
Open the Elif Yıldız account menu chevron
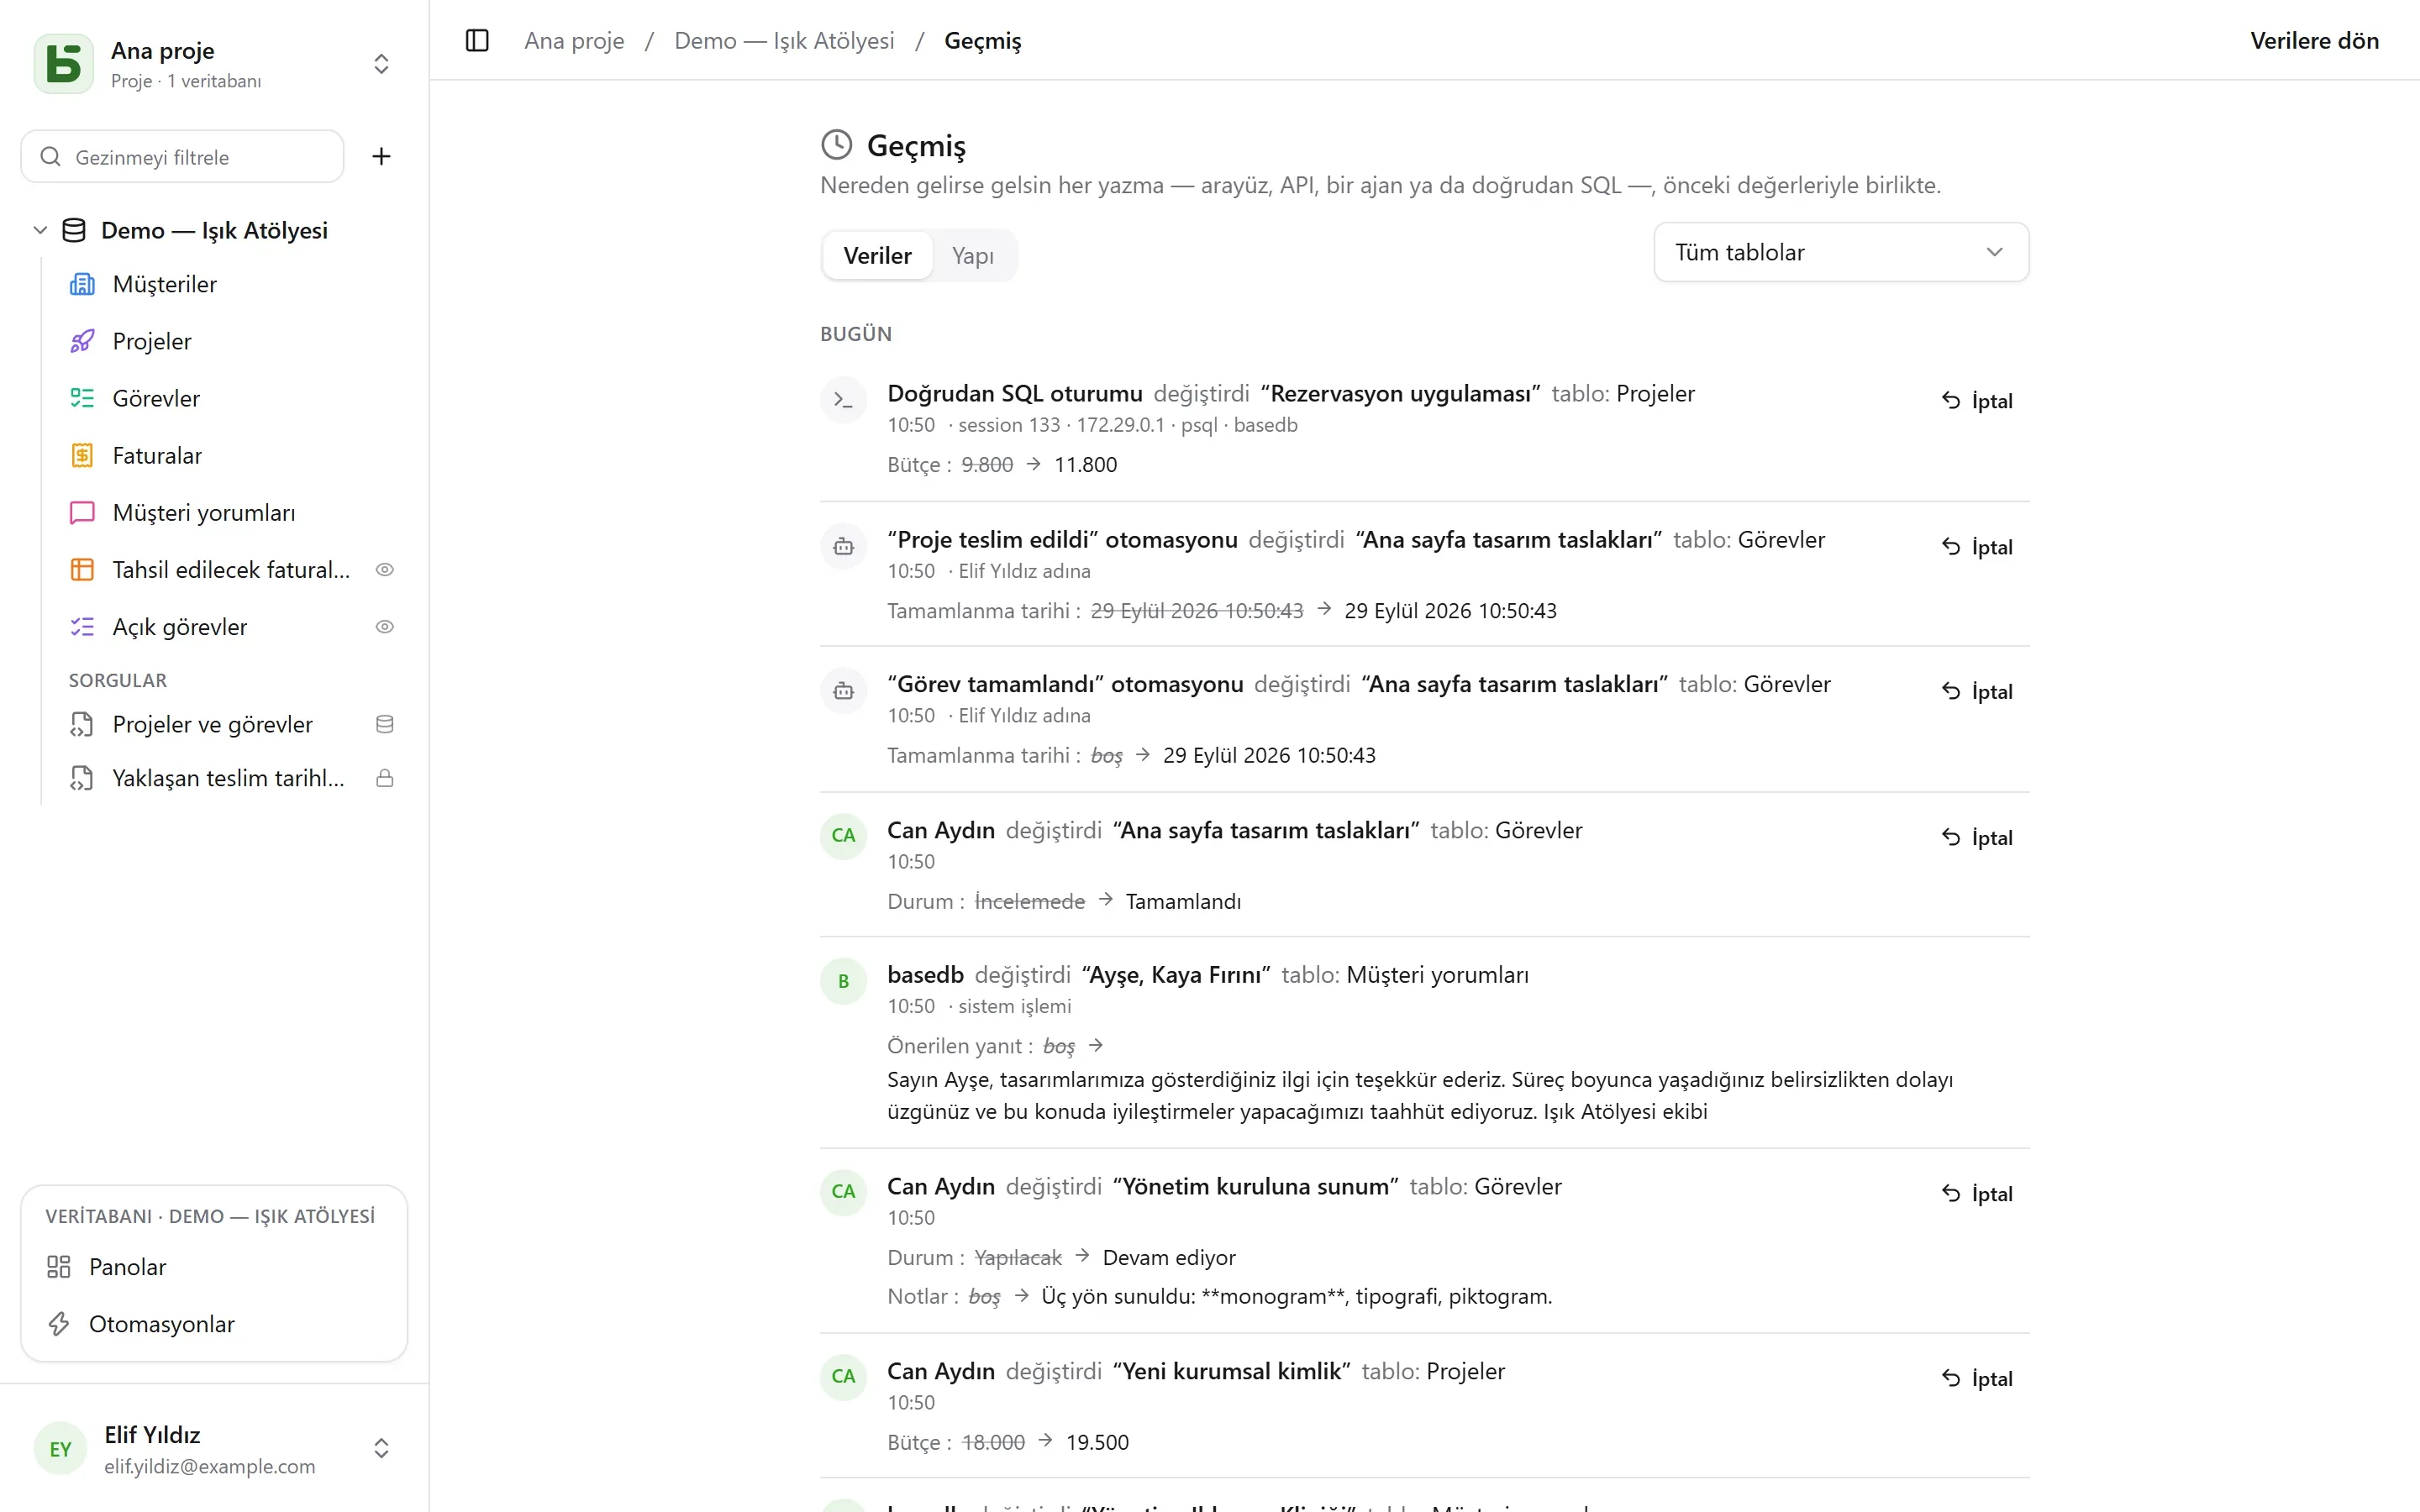point(381,1448)
